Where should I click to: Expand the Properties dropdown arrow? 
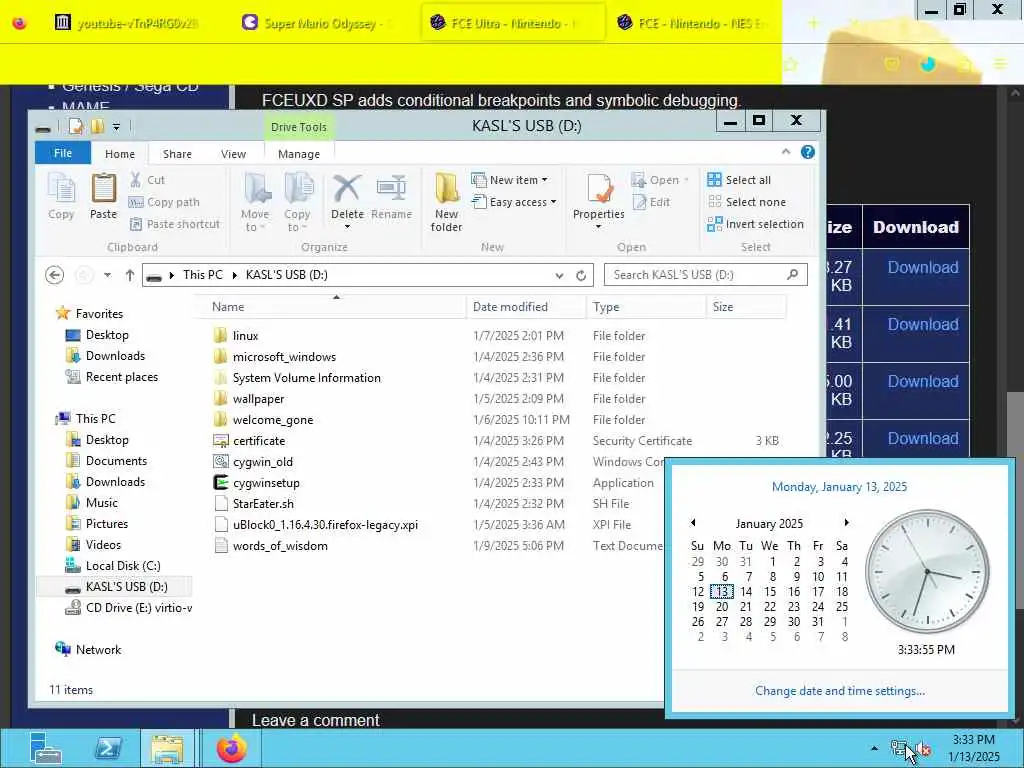[599, 227]
